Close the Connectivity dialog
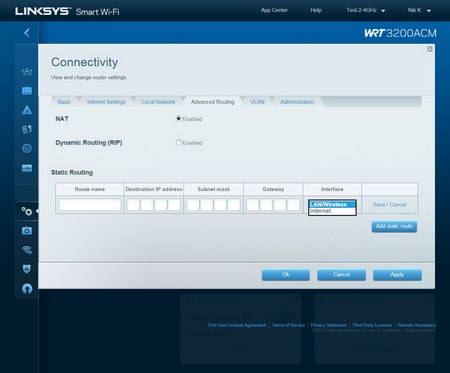Image resolution: width=450 pixels, height=373 pixels. coord(430,49)
